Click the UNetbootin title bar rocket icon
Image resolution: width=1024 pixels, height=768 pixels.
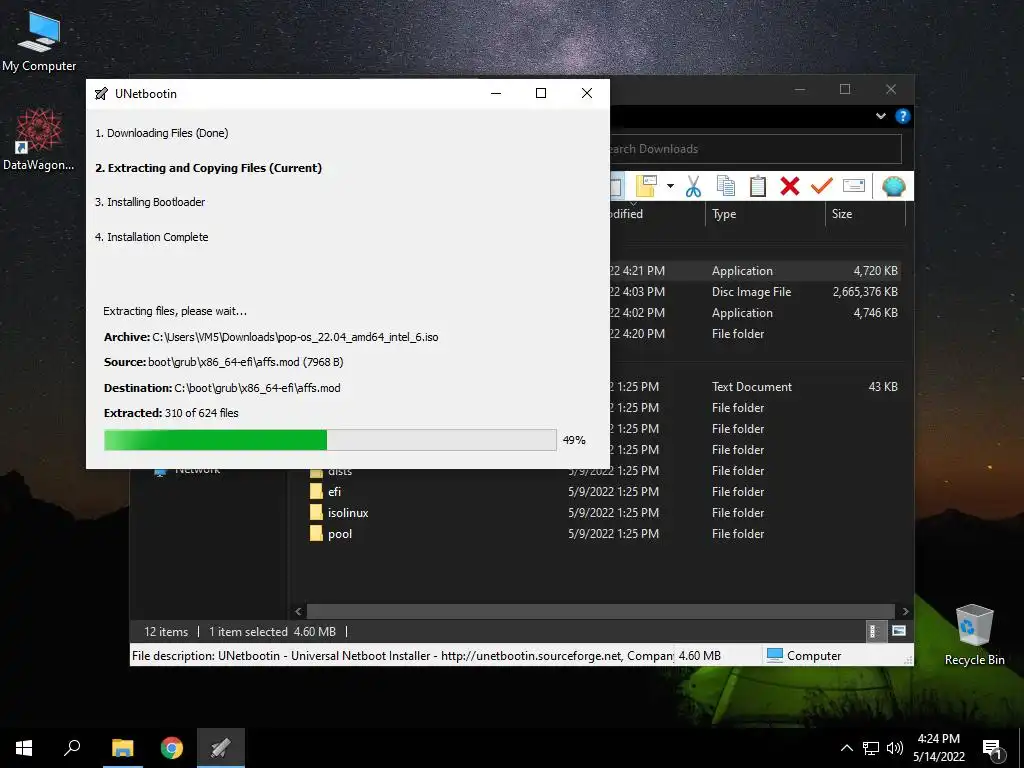coord(101,93)
